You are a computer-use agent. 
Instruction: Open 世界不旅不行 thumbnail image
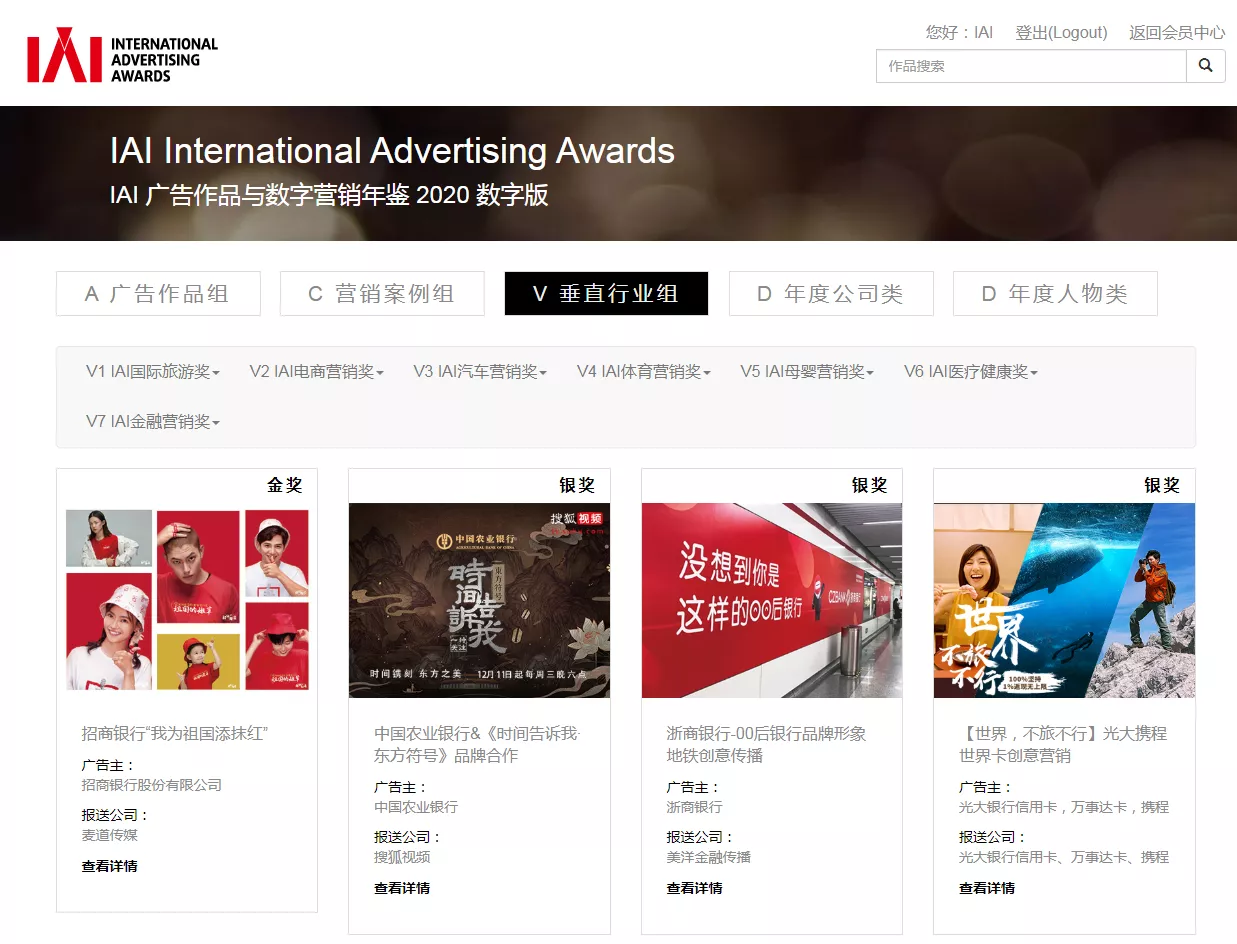1064,600
